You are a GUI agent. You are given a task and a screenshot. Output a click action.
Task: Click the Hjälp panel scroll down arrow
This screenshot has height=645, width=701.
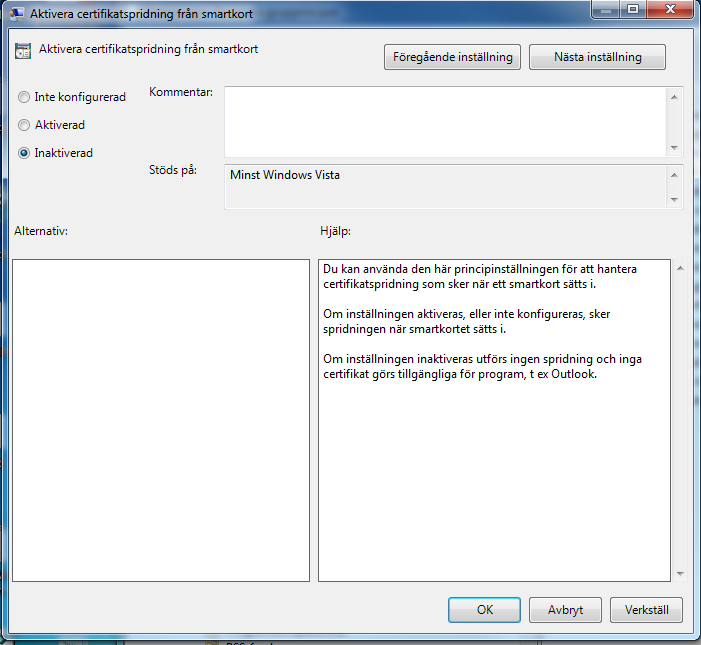(x=680, y=573)
